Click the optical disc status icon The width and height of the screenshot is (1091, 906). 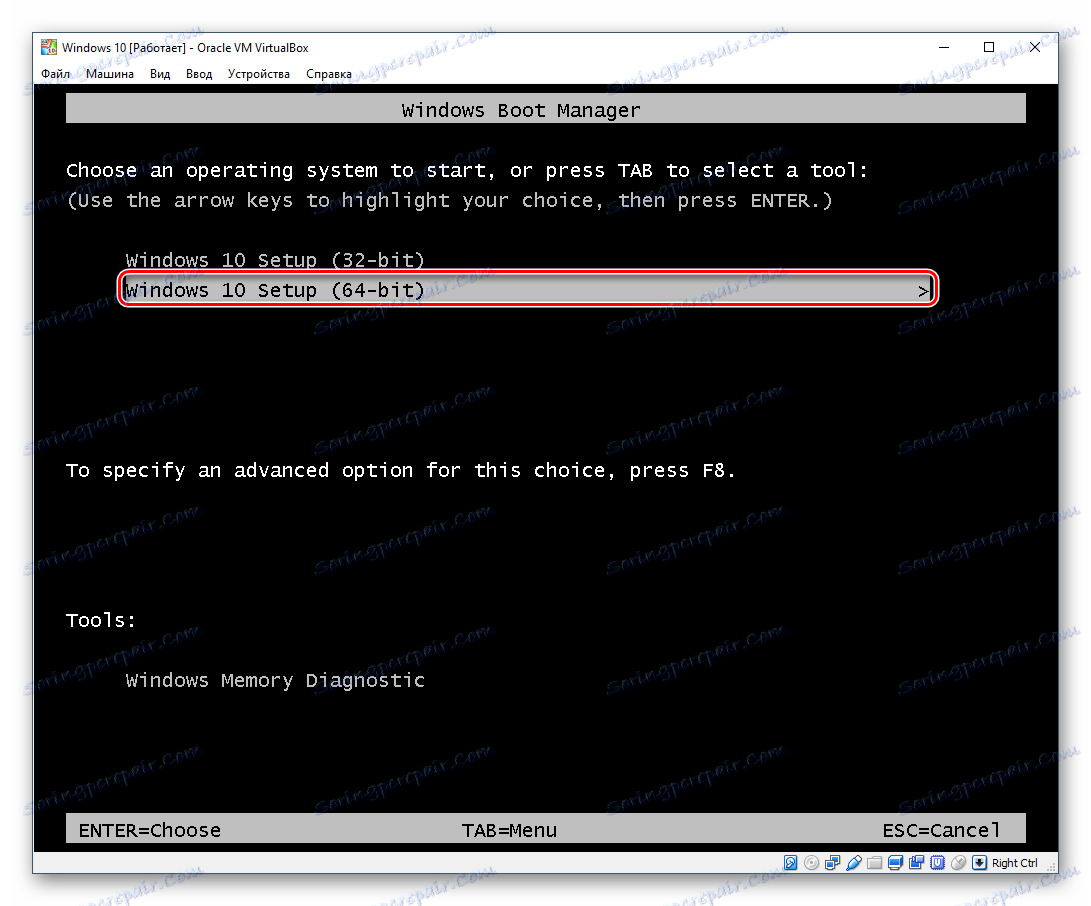point(811,863)
